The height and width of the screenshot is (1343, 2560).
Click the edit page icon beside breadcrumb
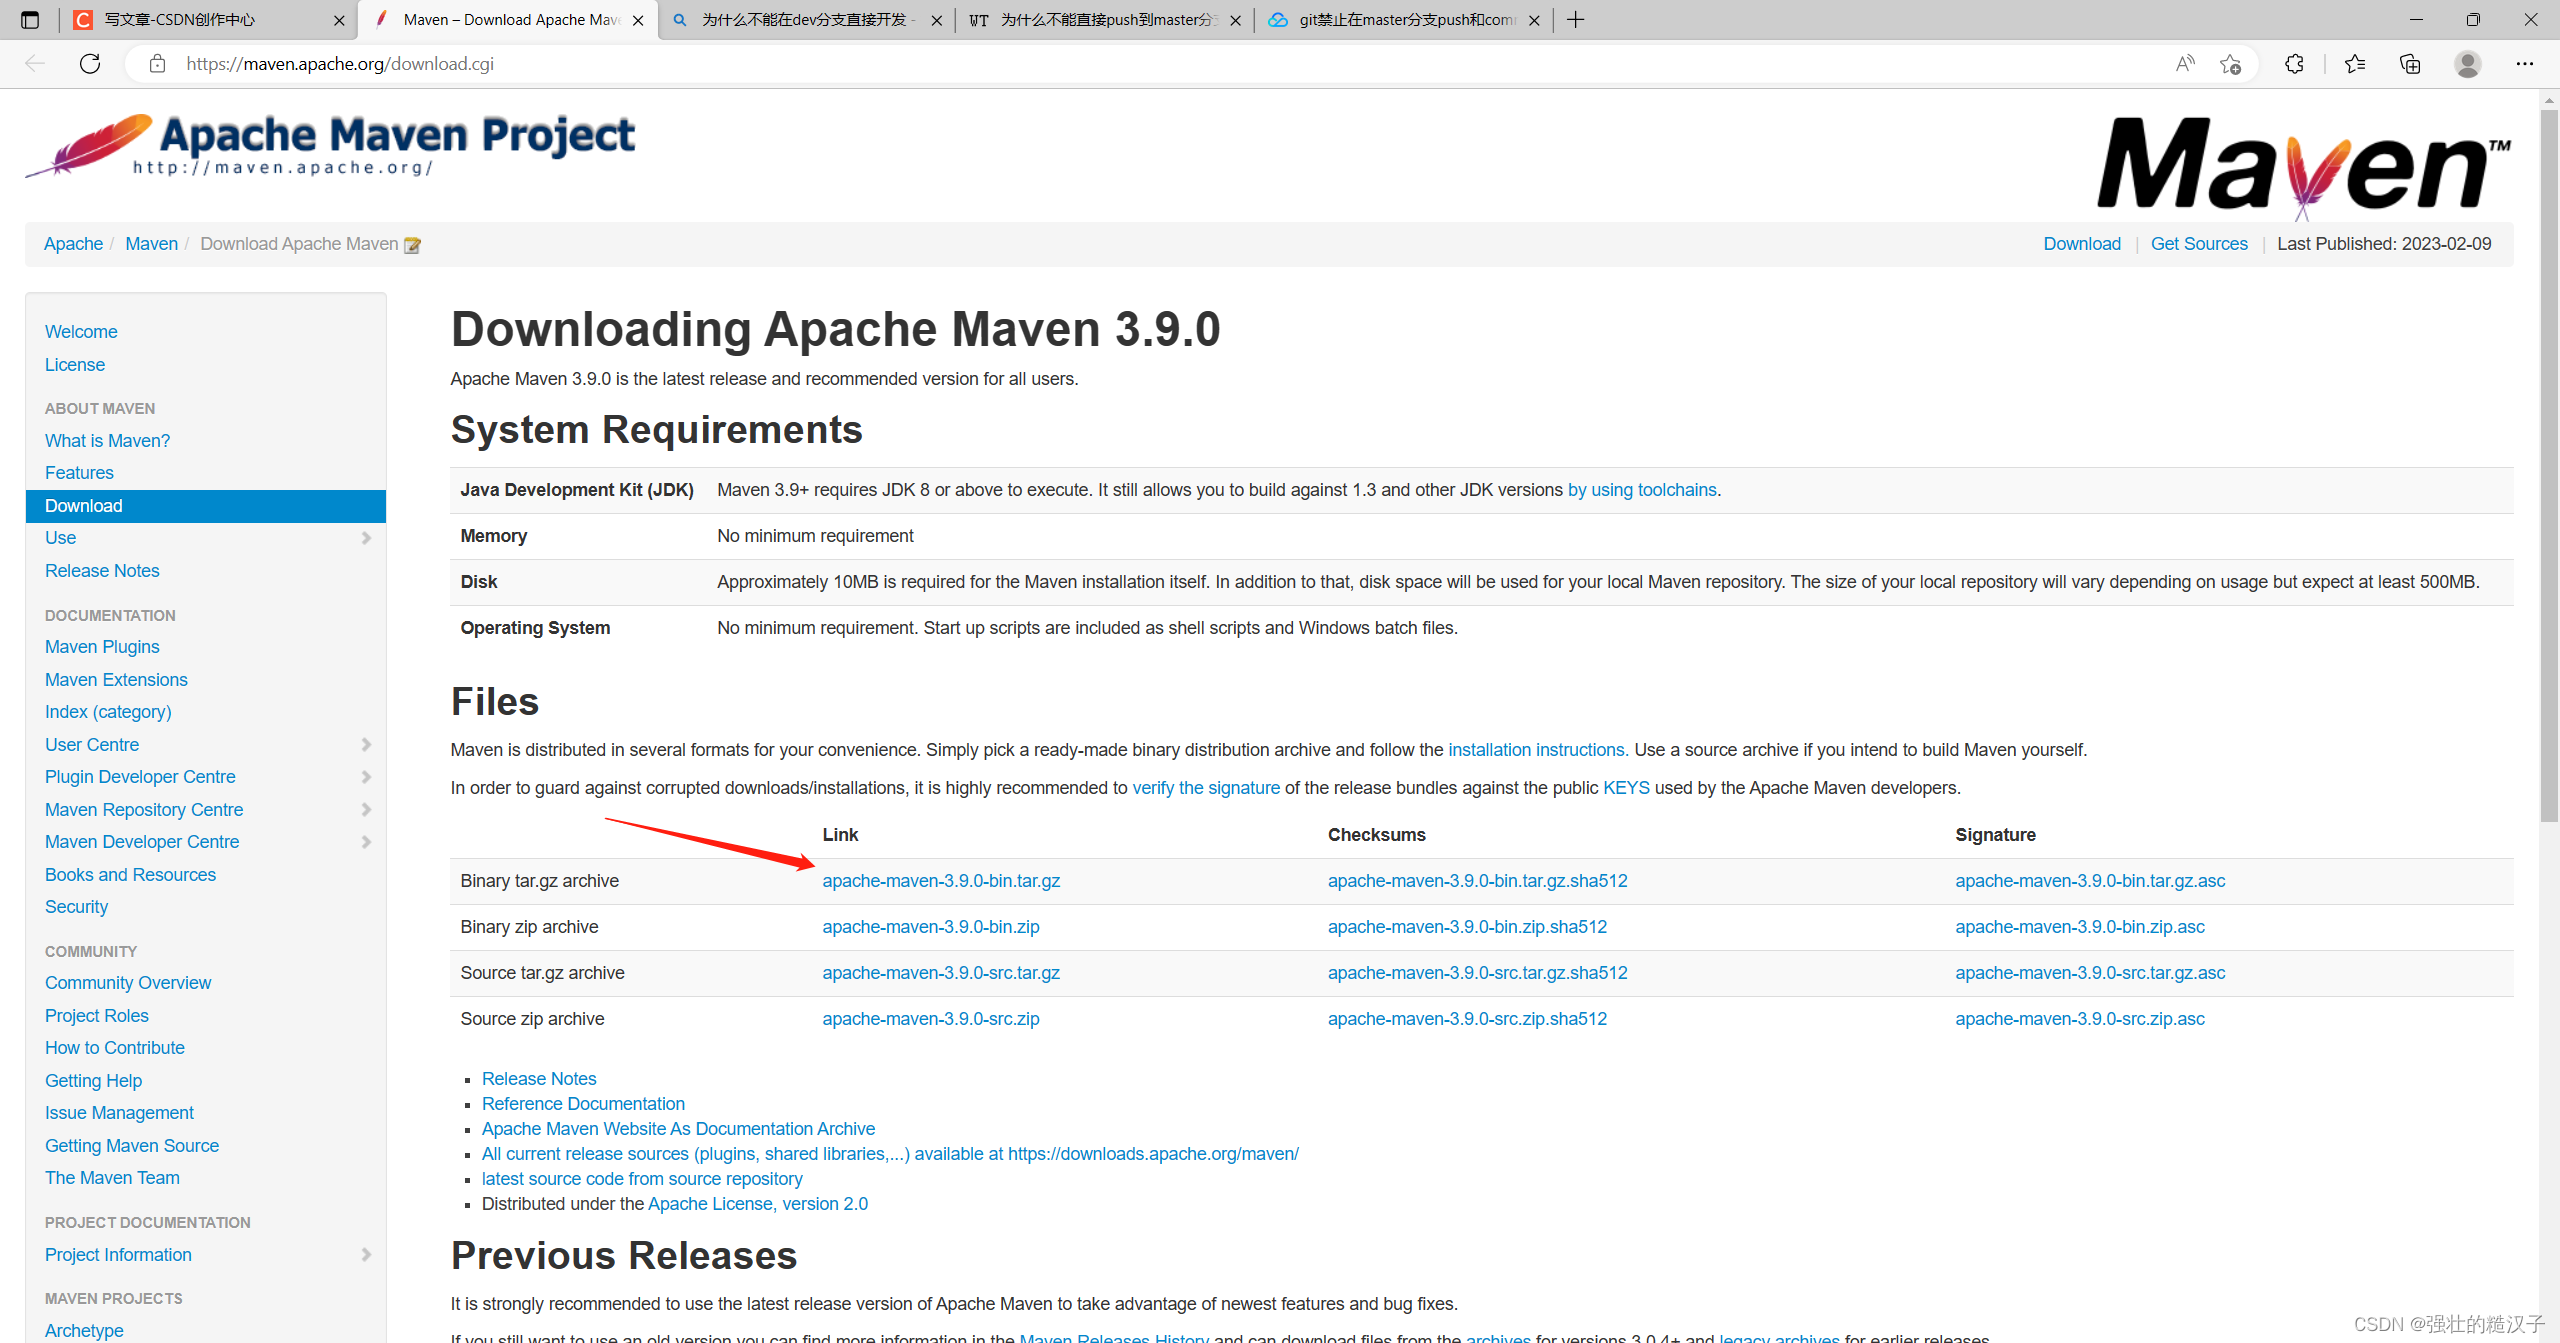click(x=412, y=245)
